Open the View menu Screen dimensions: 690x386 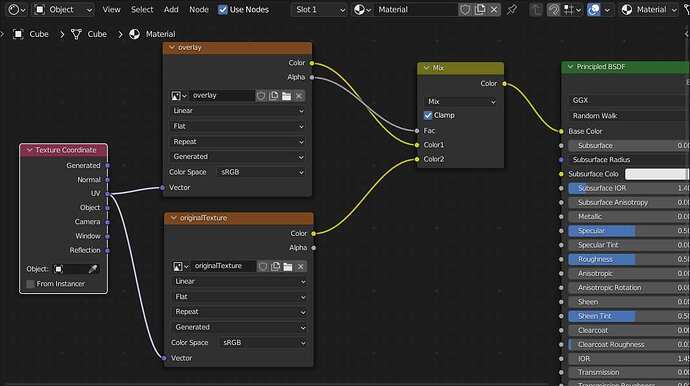[111, 9]
